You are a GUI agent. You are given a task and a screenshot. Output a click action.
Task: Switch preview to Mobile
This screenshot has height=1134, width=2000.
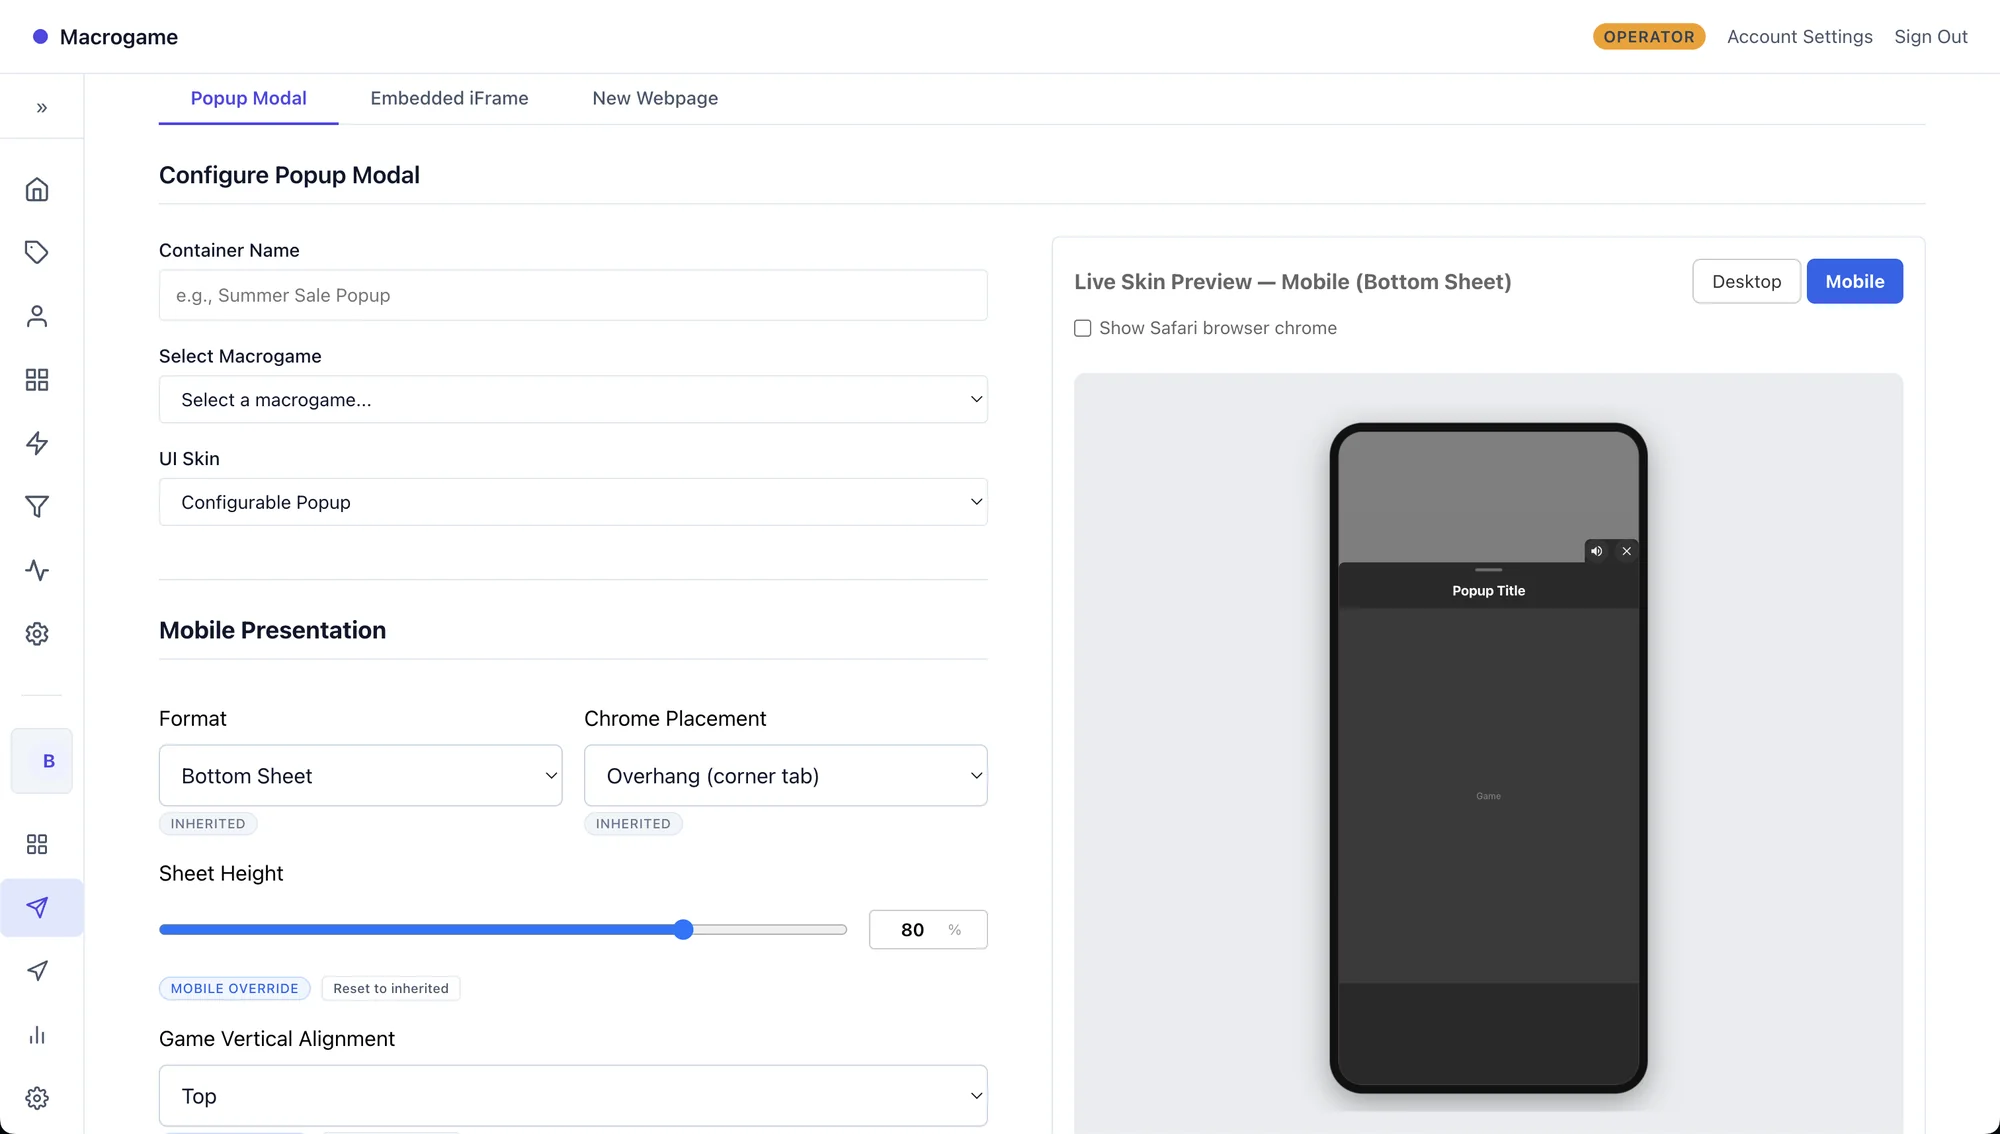[x=1854, y=281]
